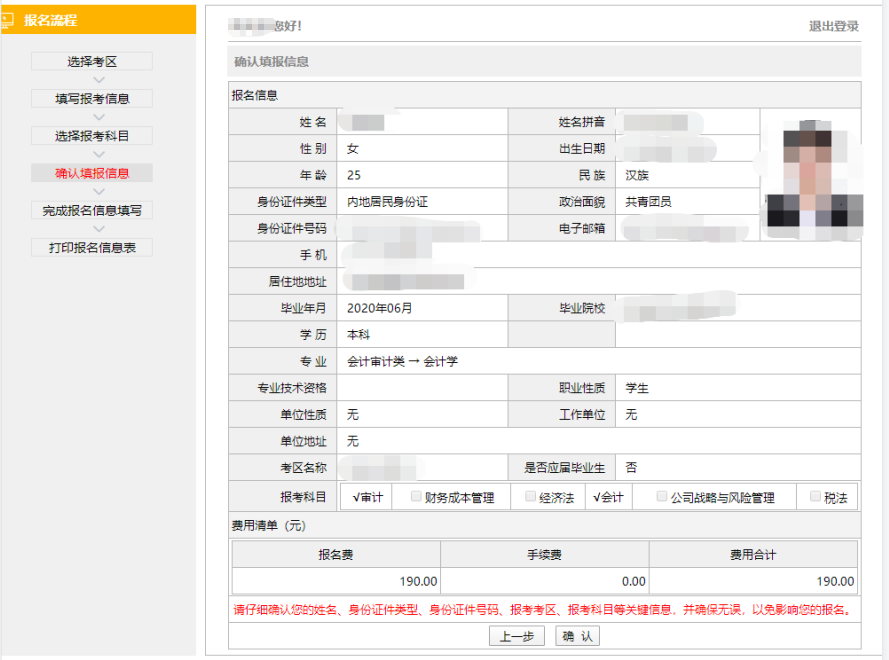
Task: Click the 上一步 button
Action: 519,636
